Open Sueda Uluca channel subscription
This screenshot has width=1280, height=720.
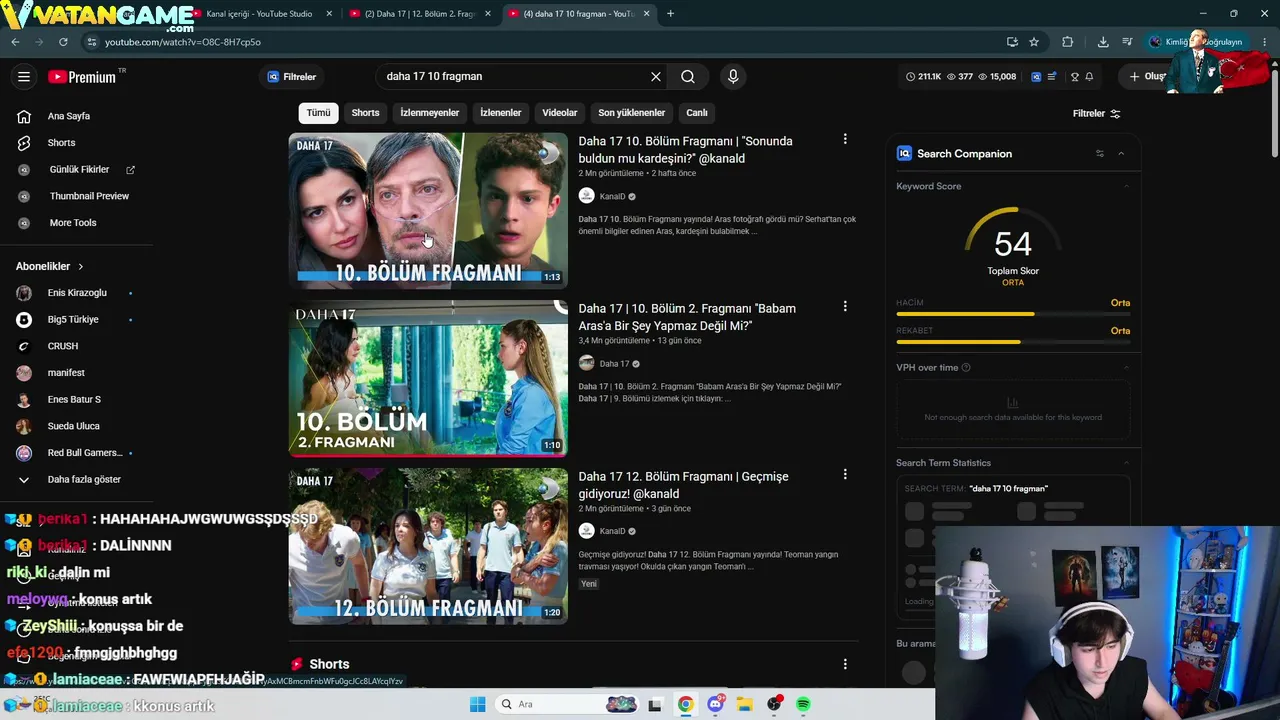[73, 426]
